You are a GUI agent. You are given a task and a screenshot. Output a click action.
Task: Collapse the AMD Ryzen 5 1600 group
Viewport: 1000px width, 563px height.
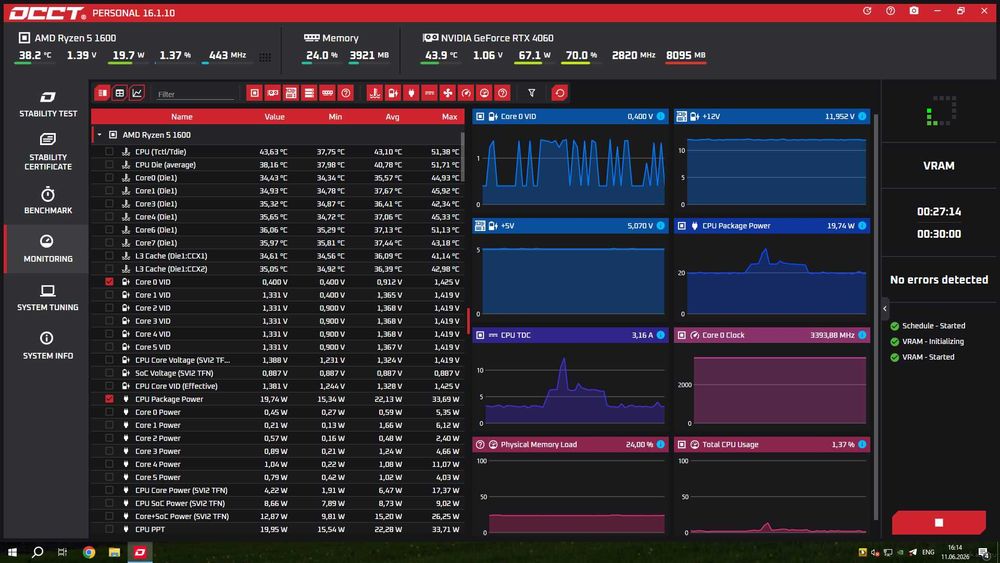coord(99,135)
